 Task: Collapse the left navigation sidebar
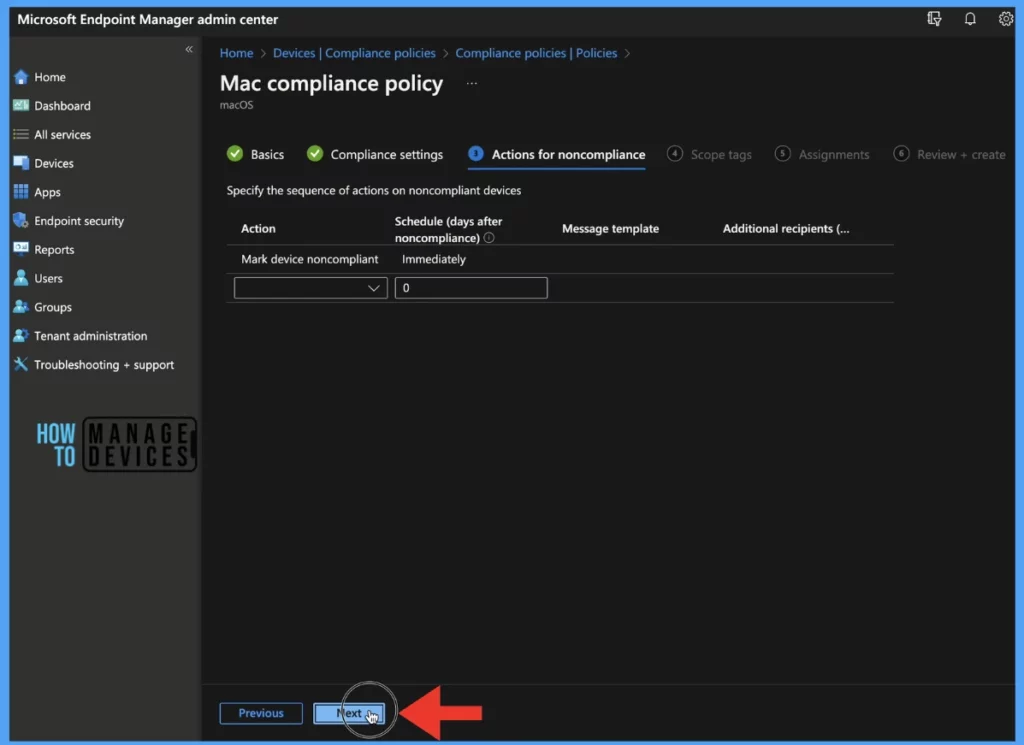coord(189,49)
